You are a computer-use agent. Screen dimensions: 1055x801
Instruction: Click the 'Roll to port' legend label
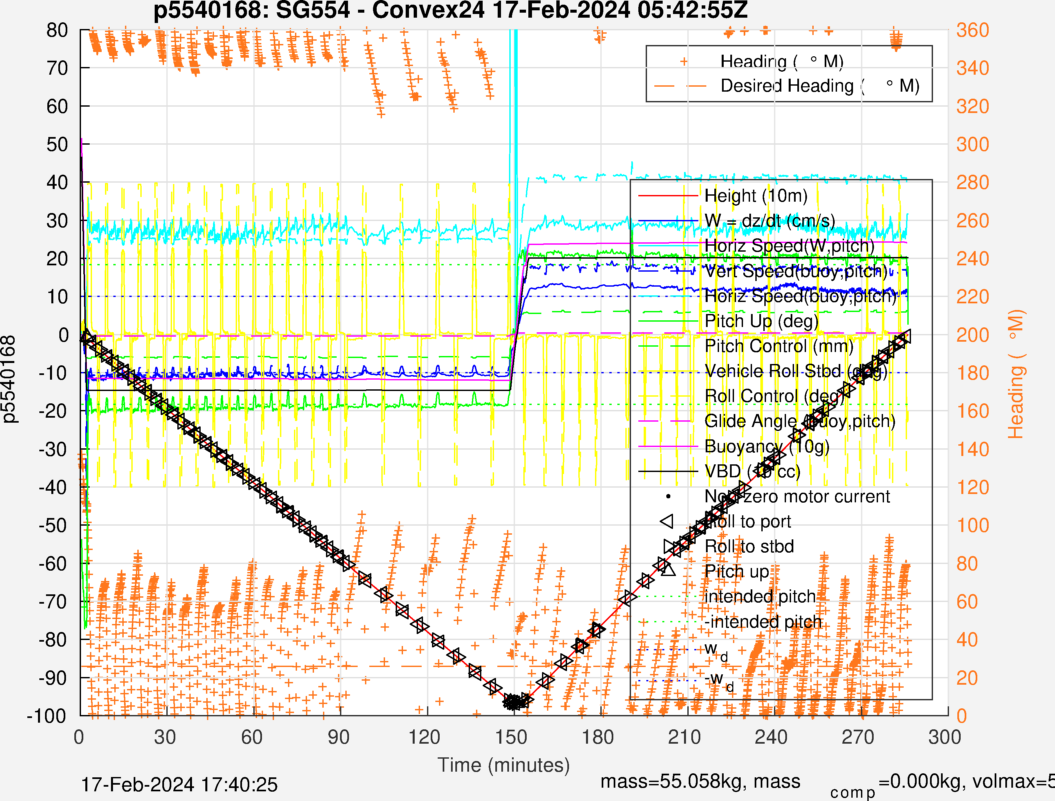(x=748, y=522)
